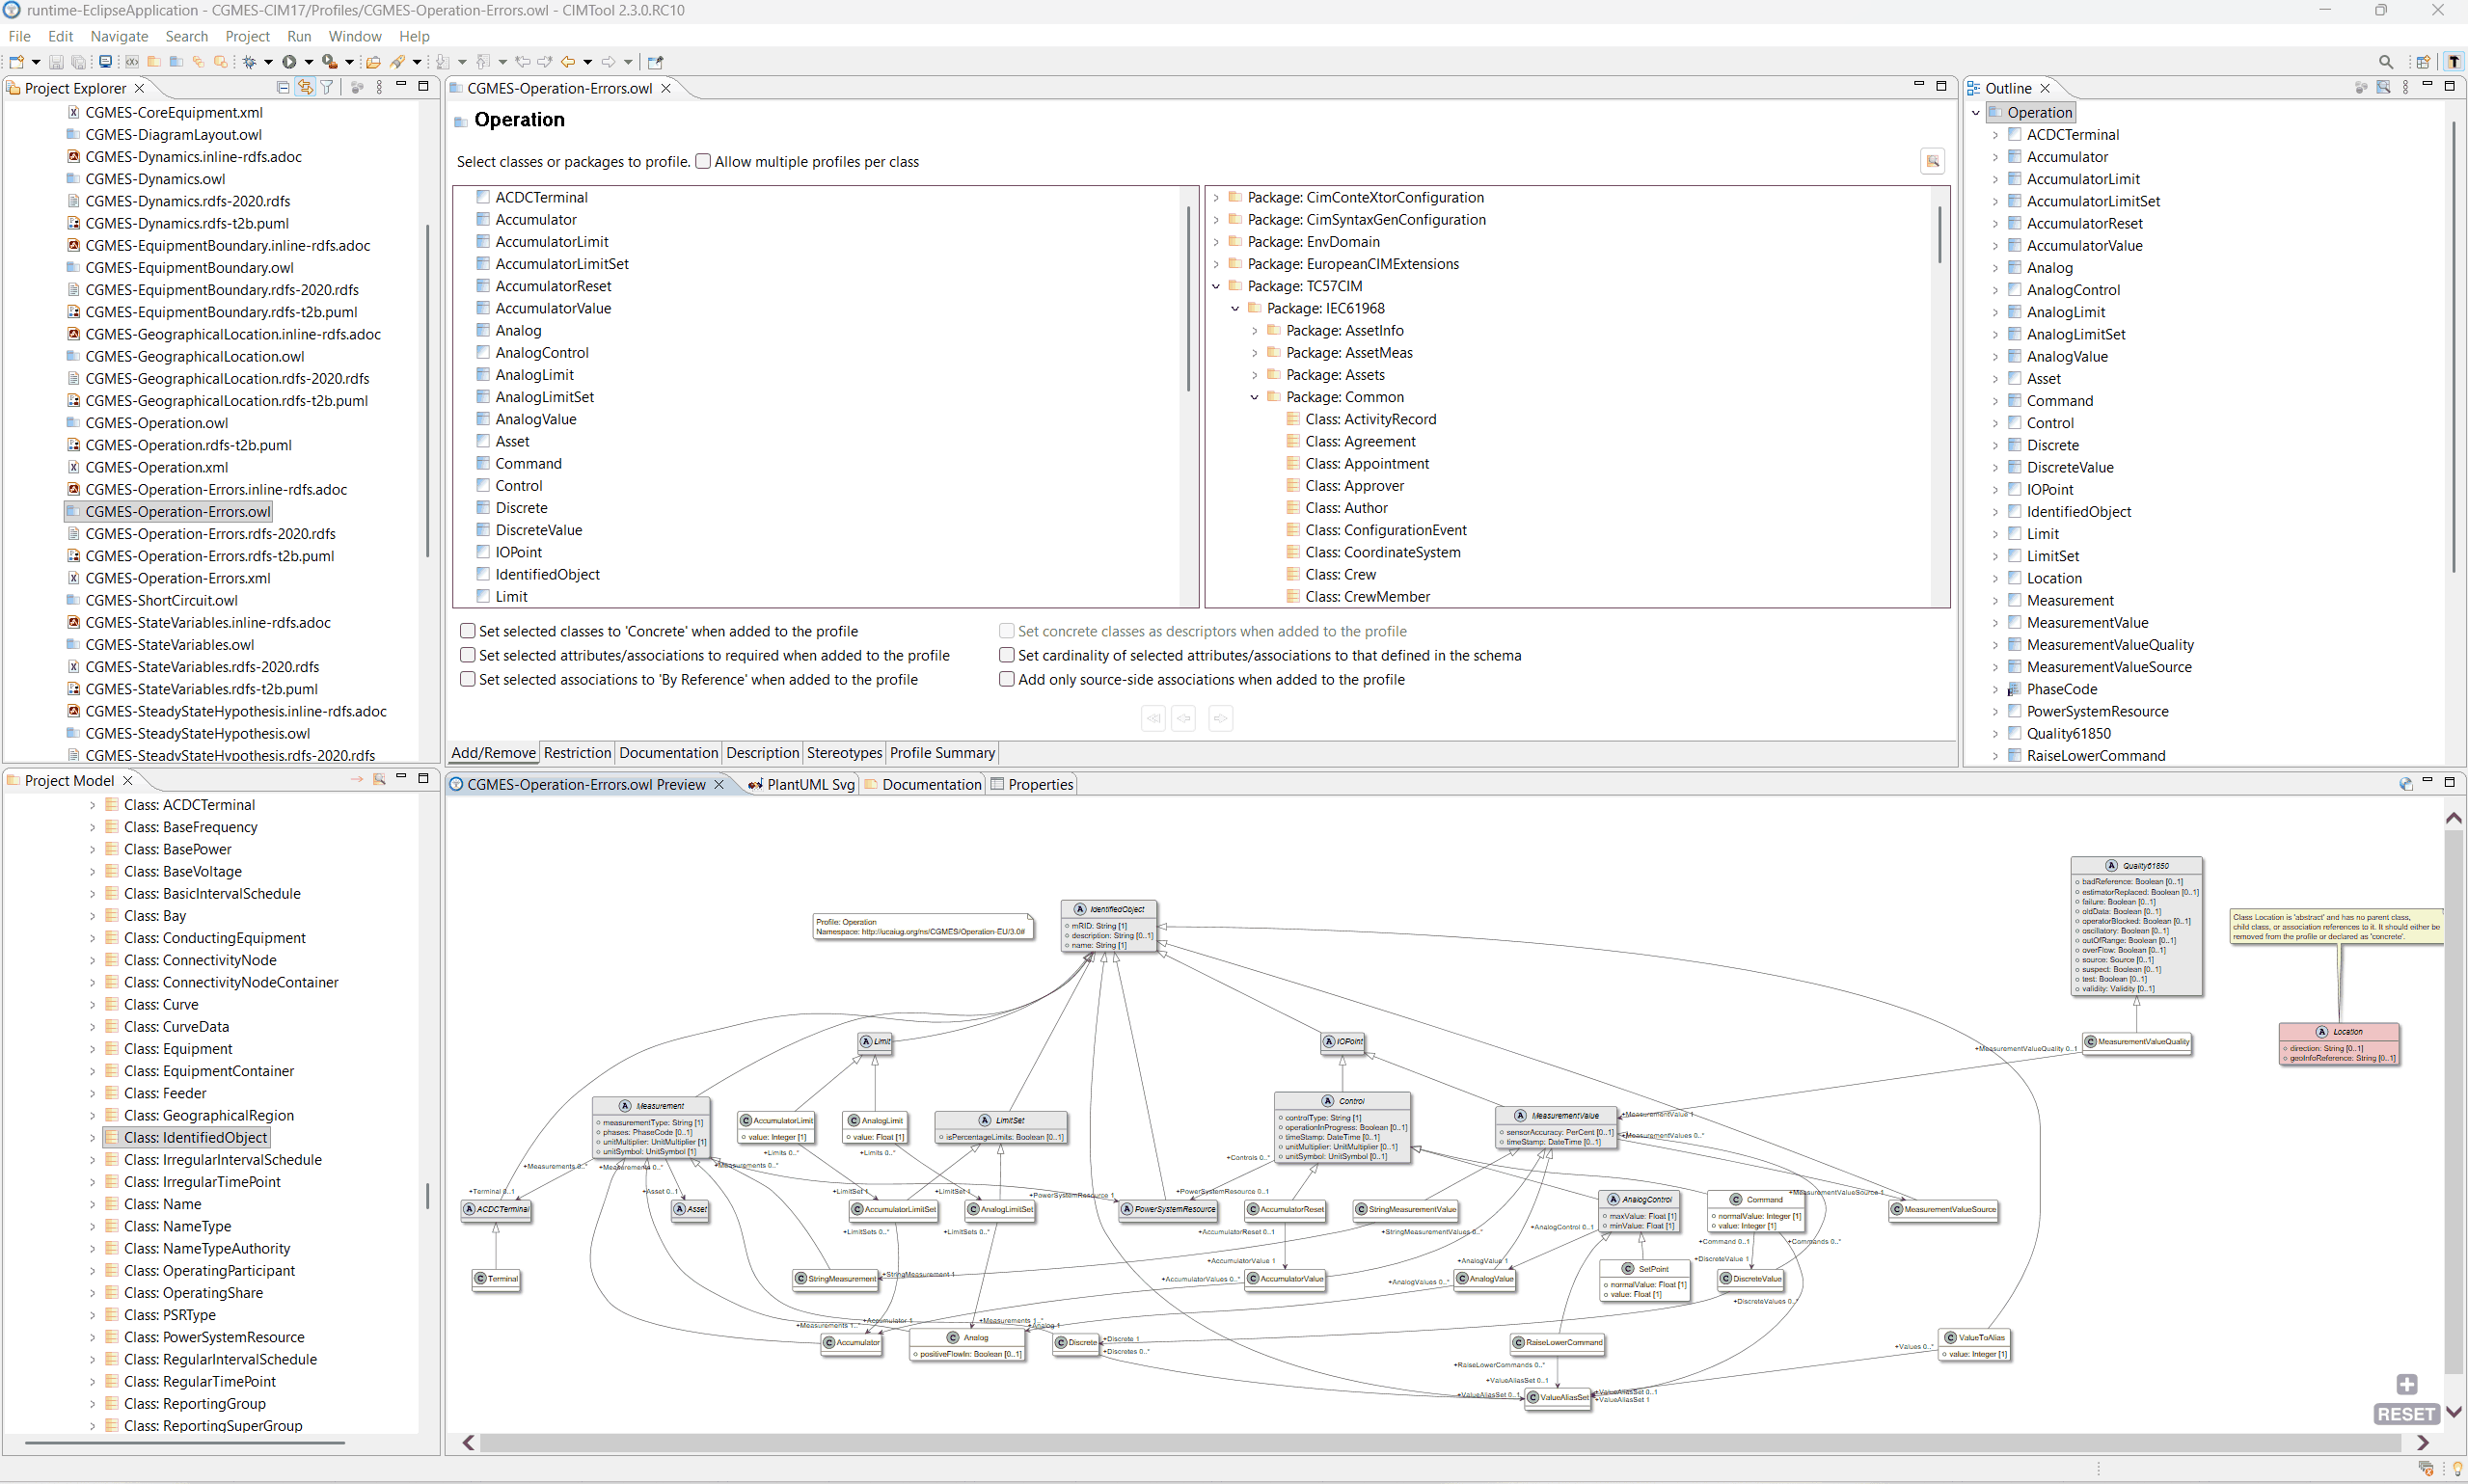This screenshot has height=1484, width=2468.
Task: Open the Window menu
Action: tap(355, 36)
